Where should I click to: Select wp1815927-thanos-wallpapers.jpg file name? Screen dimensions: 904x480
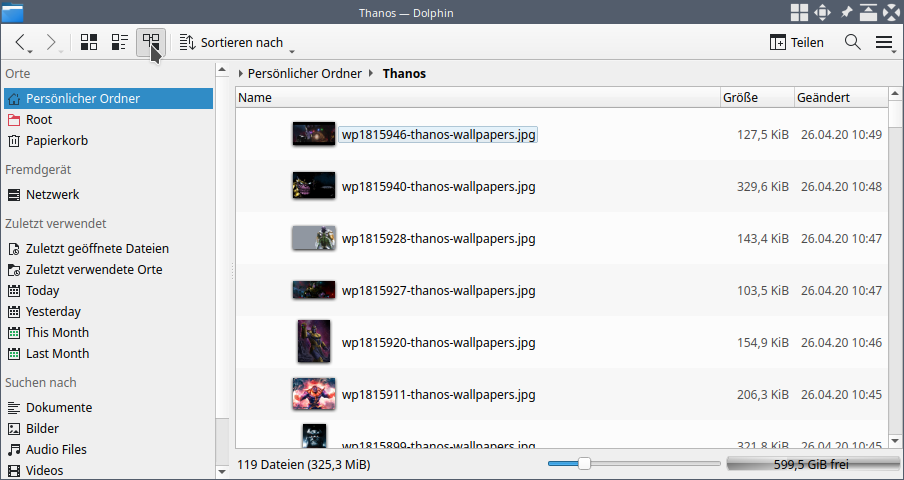tap(438, 290)
